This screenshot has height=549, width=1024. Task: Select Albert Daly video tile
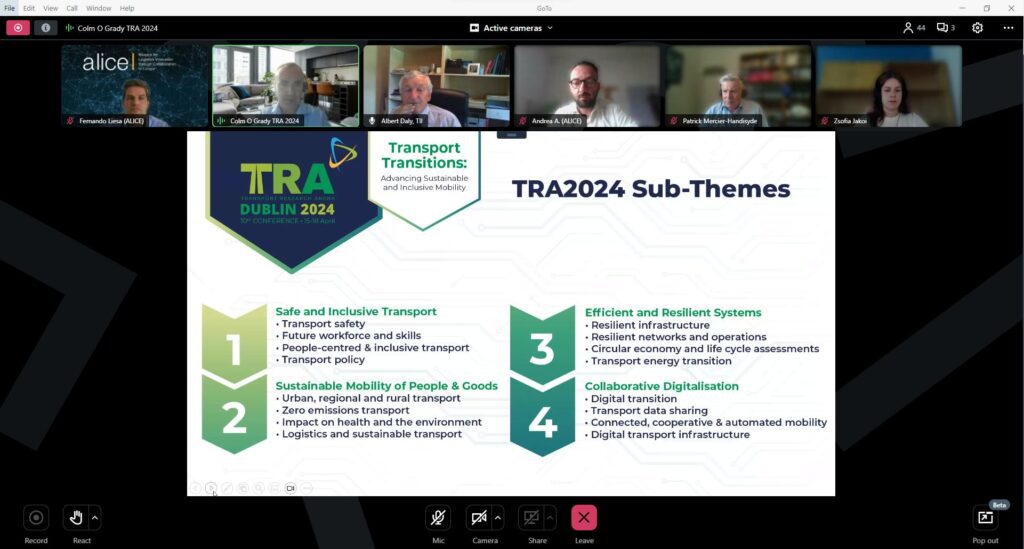436,86
